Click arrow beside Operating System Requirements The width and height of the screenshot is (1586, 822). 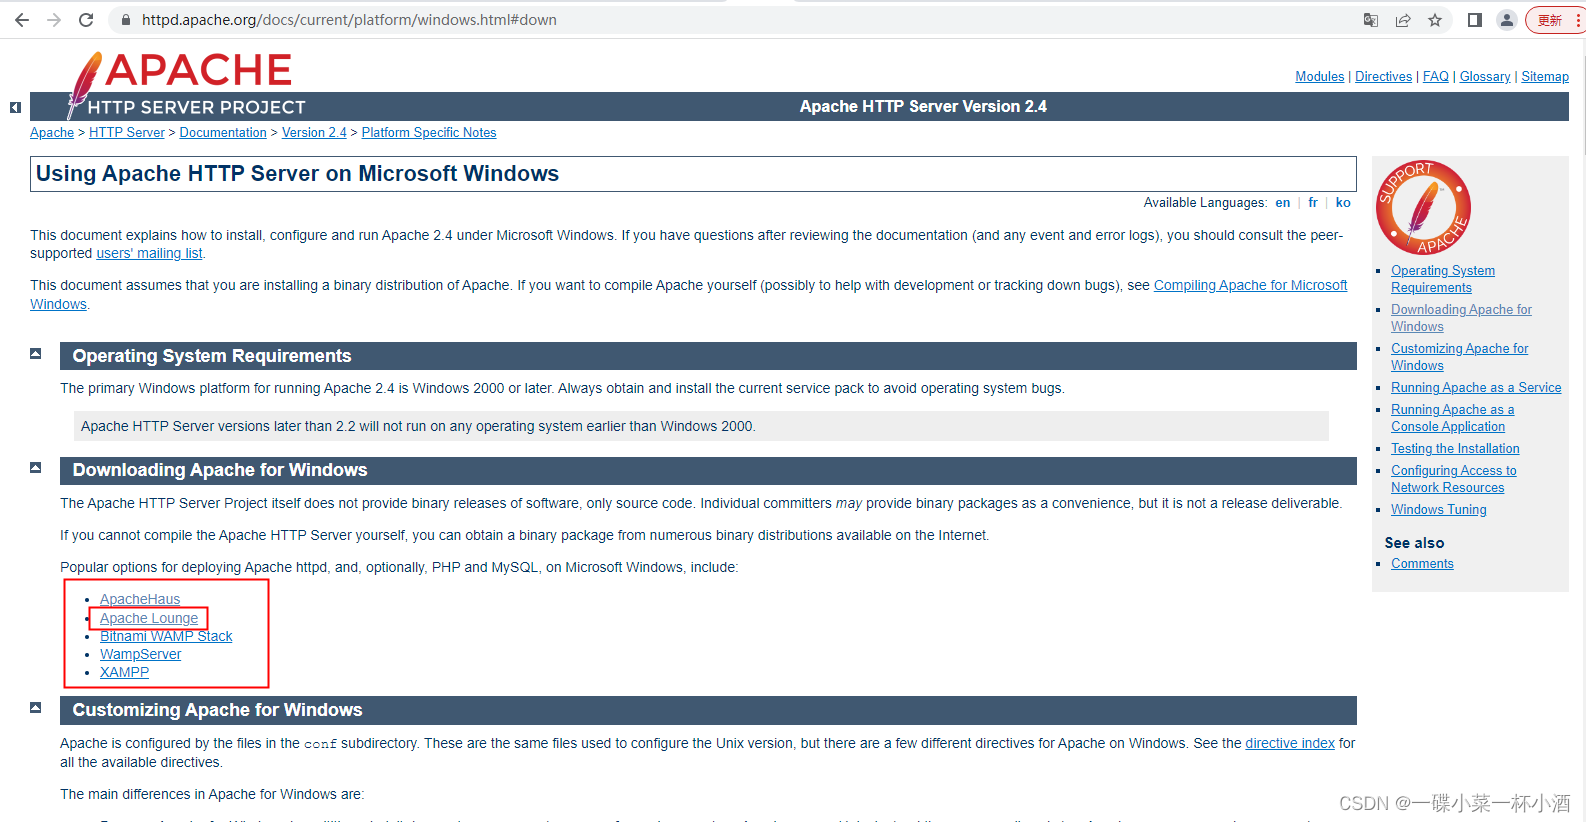(36, 354)
